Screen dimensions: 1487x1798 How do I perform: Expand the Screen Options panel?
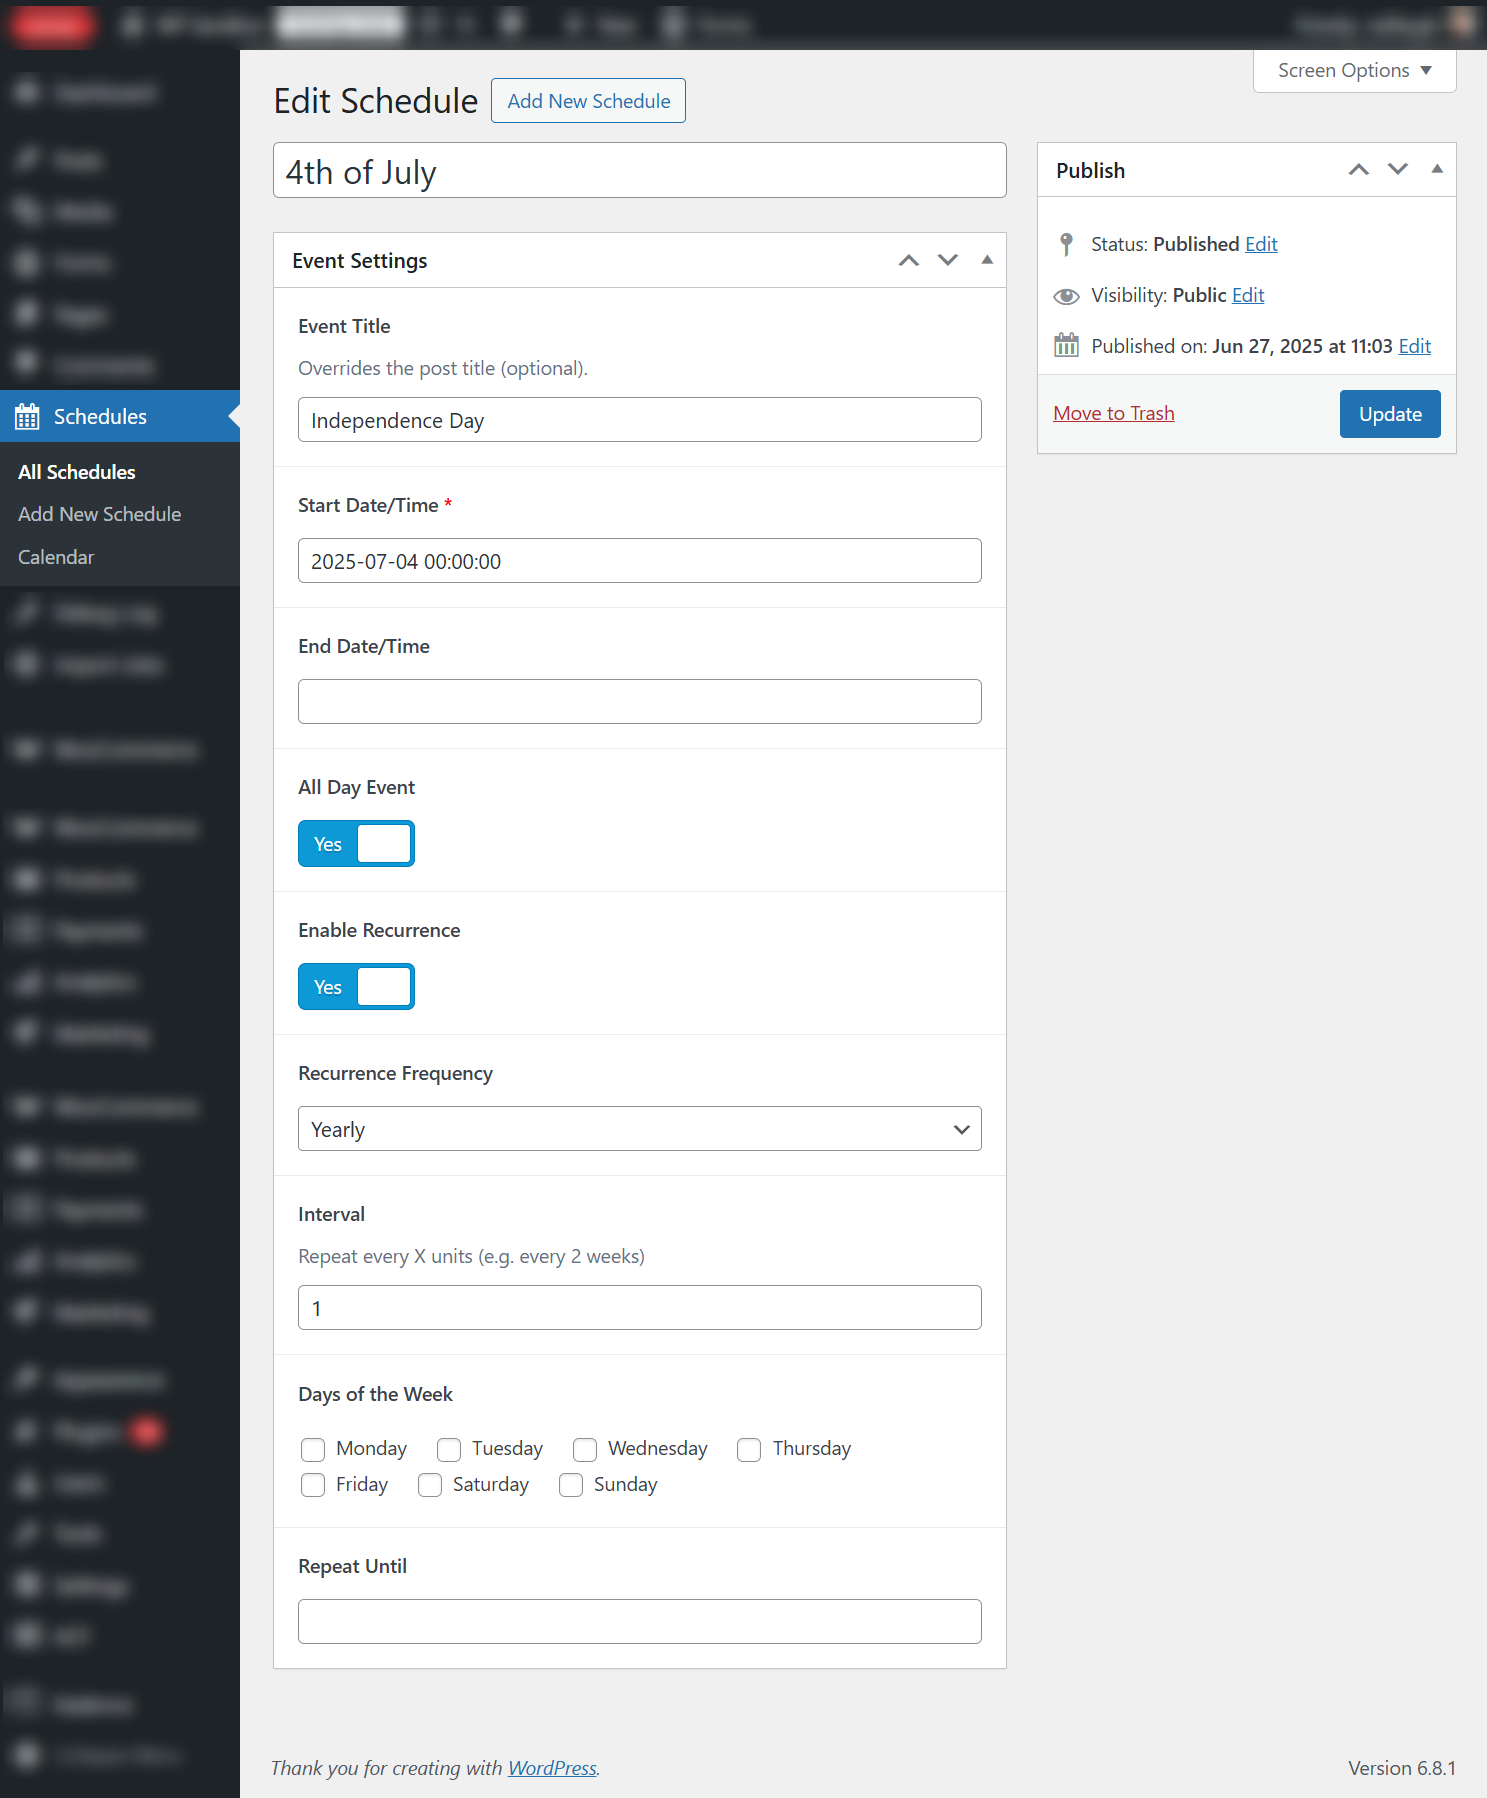(x=1354, y=70)
